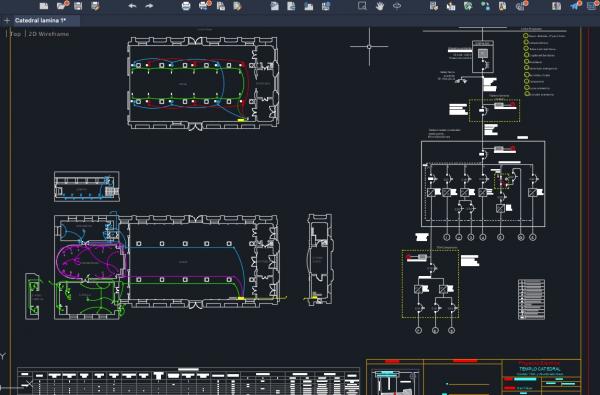
Task: Select the yellow panel marker in upper floor plan
Action: coord(241,120)
